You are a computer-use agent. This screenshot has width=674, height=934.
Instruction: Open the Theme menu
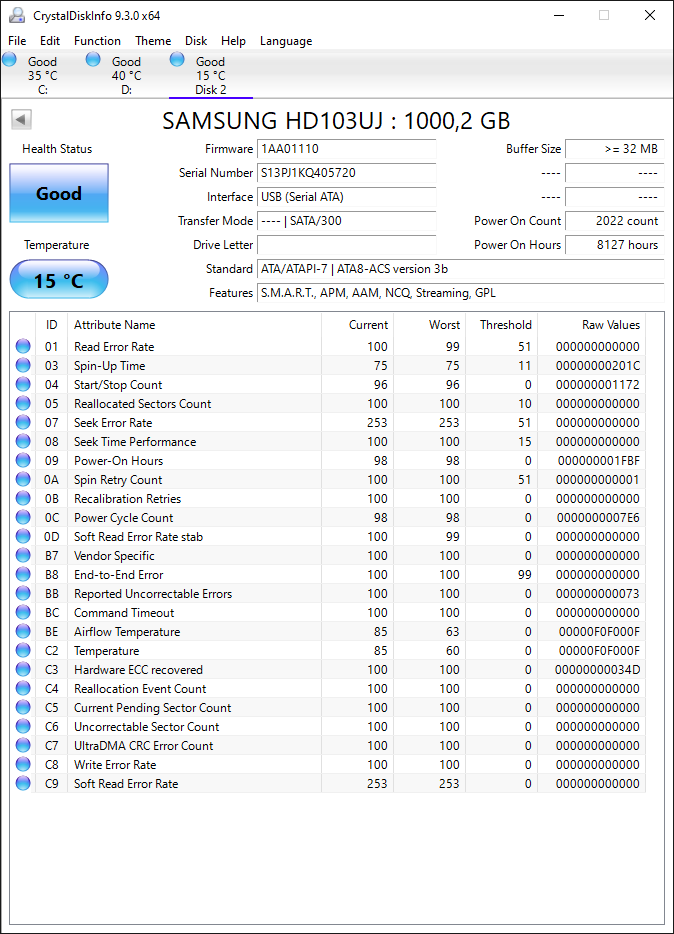coord(153,41)
